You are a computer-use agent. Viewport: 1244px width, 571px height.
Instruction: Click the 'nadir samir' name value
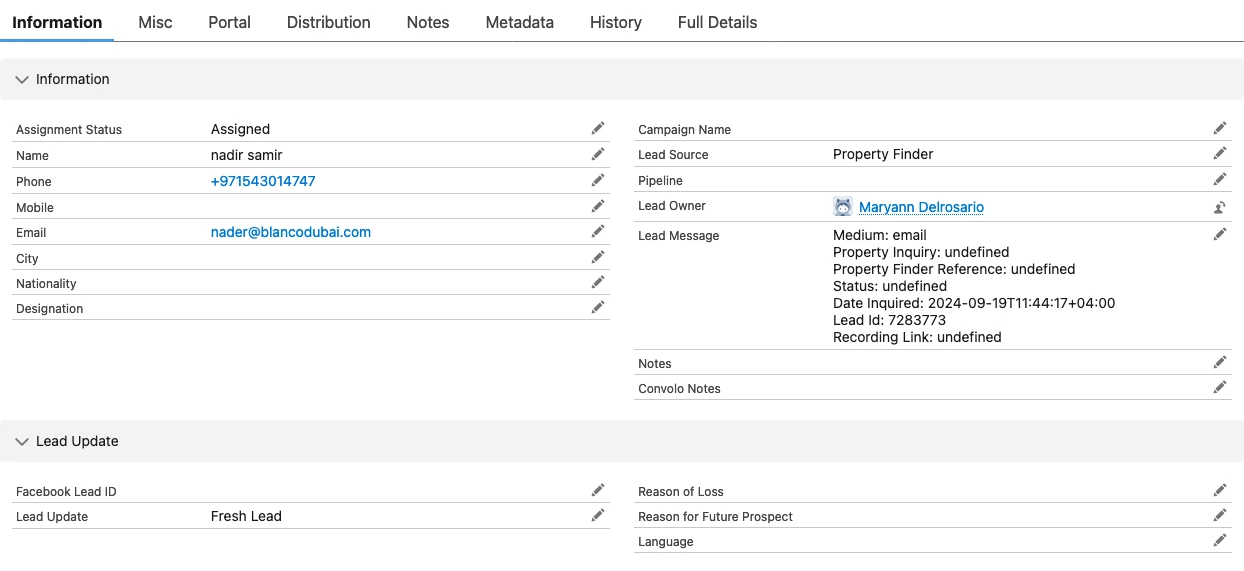246,155
